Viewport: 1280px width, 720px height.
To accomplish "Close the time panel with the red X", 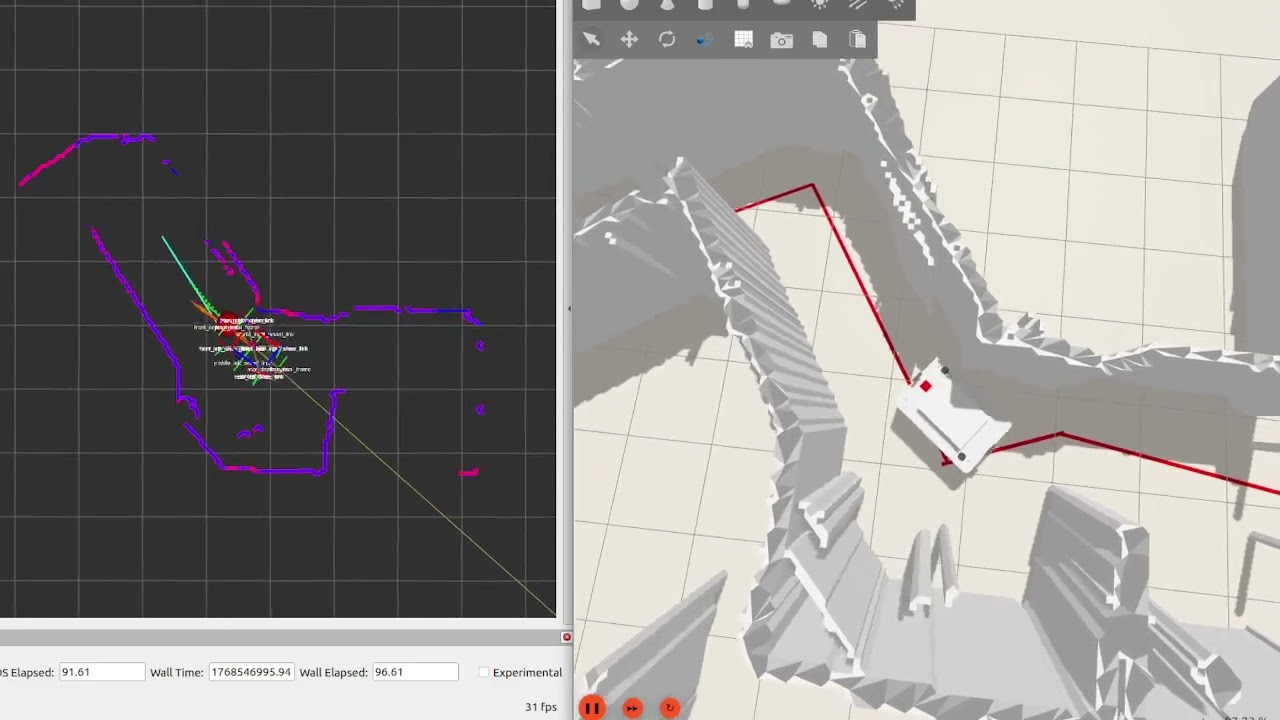I will coord(566,637).
